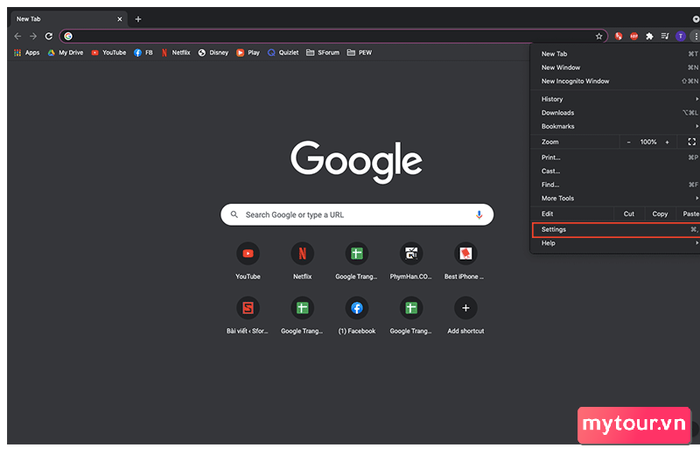The image size is (700, 455).
Task: Expand History submenu
Action: point(615,99)
